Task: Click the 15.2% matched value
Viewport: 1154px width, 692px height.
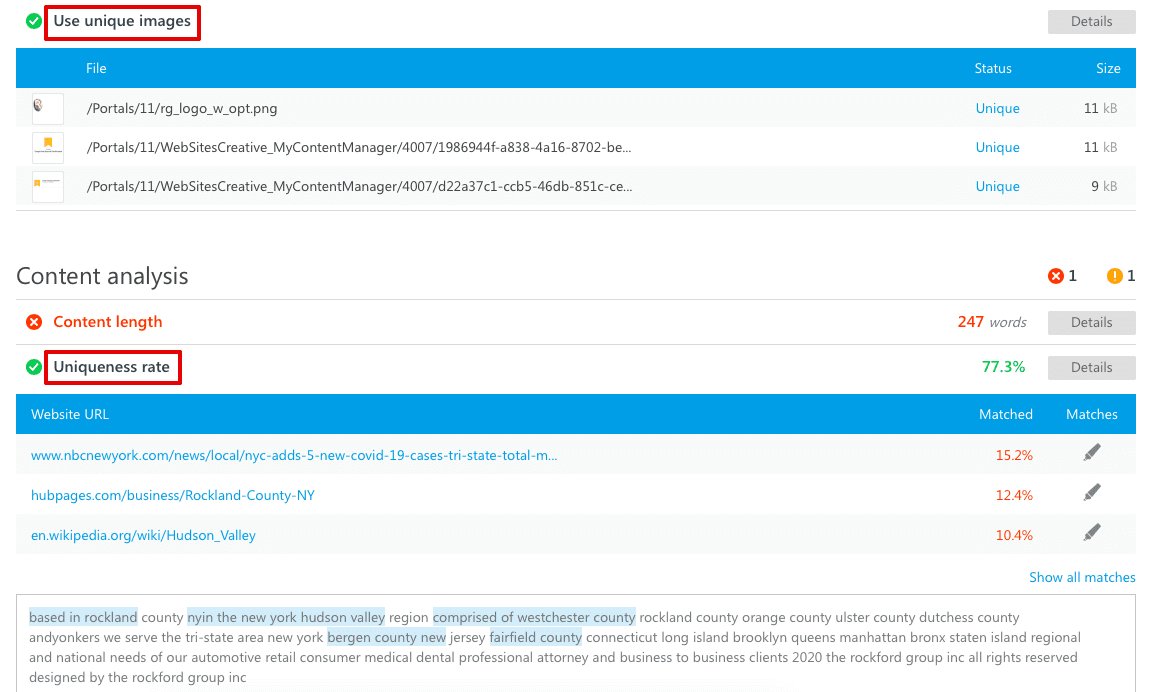Action: coord(1014,456)
